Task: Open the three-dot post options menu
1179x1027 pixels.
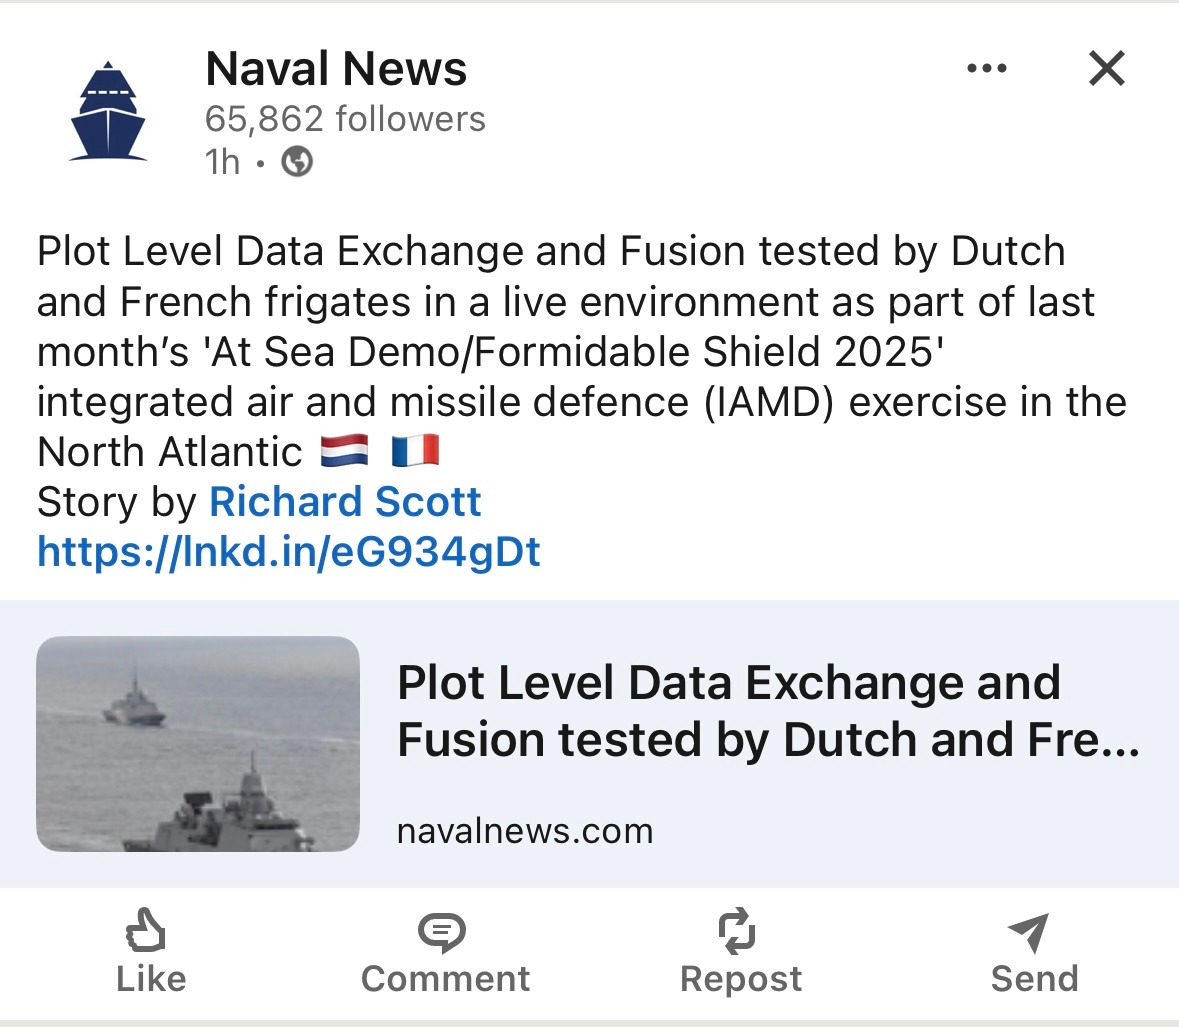Action: click(x=987, y=68)
